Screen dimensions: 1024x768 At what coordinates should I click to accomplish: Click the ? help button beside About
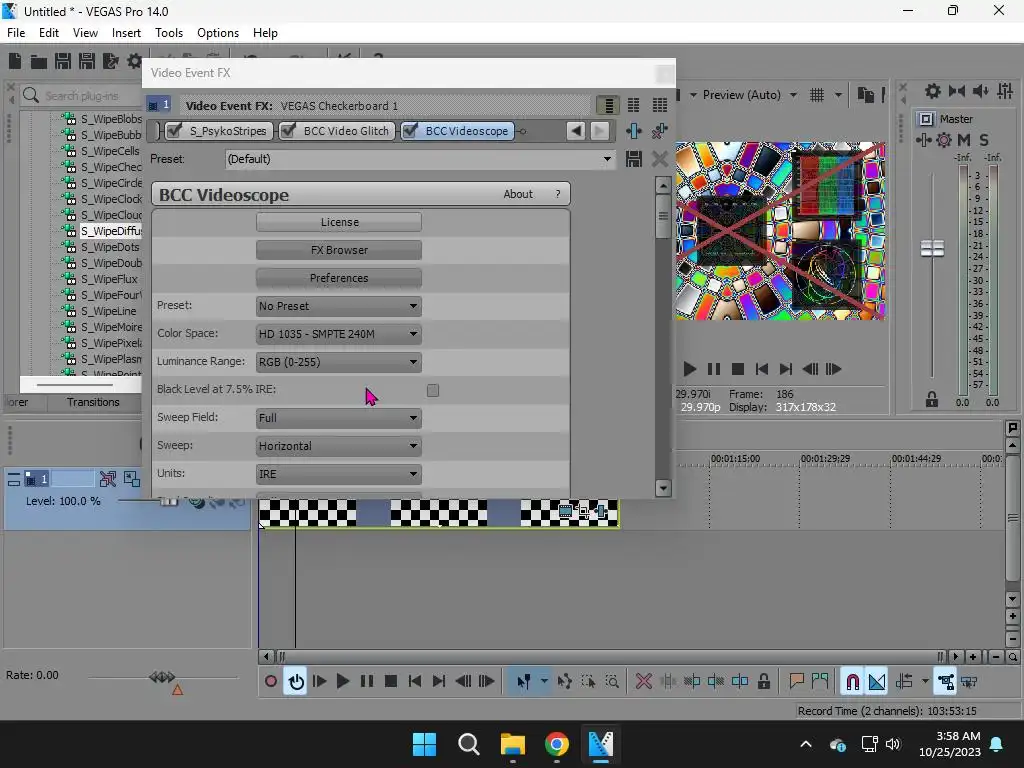(558, 194)
